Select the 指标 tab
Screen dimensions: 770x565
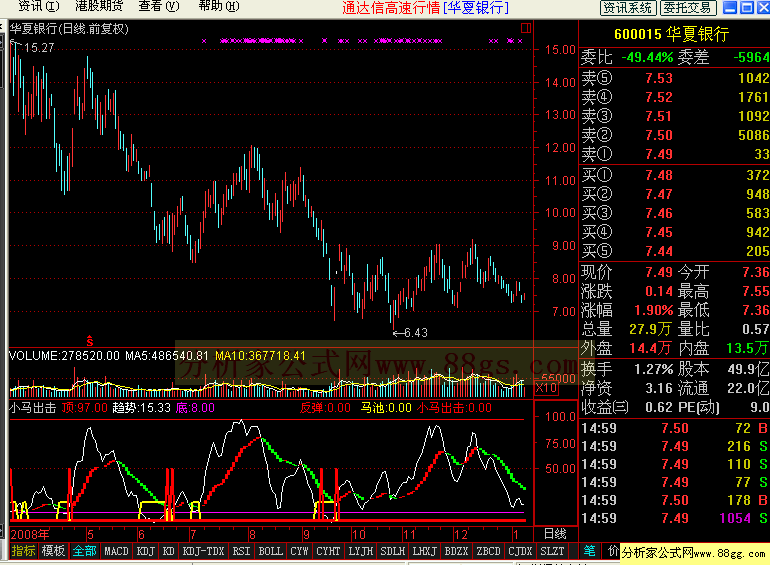click(23, 551)
